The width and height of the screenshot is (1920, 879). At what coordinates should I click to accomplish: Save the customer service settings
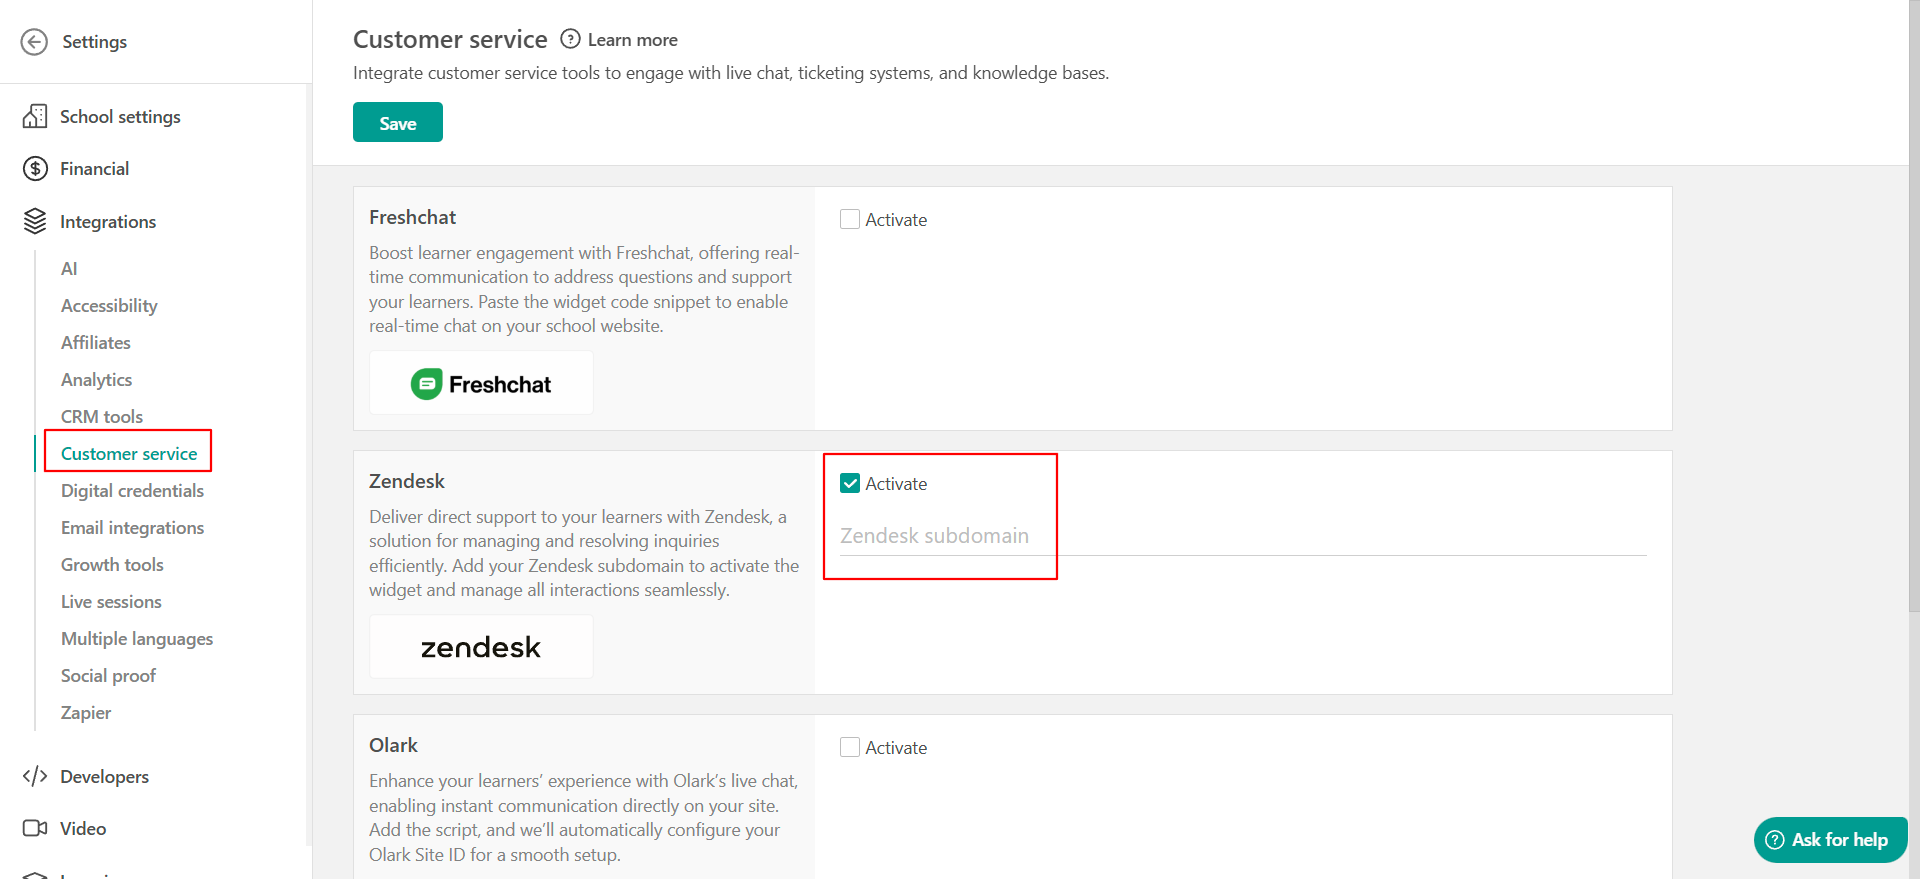(398, 122)
